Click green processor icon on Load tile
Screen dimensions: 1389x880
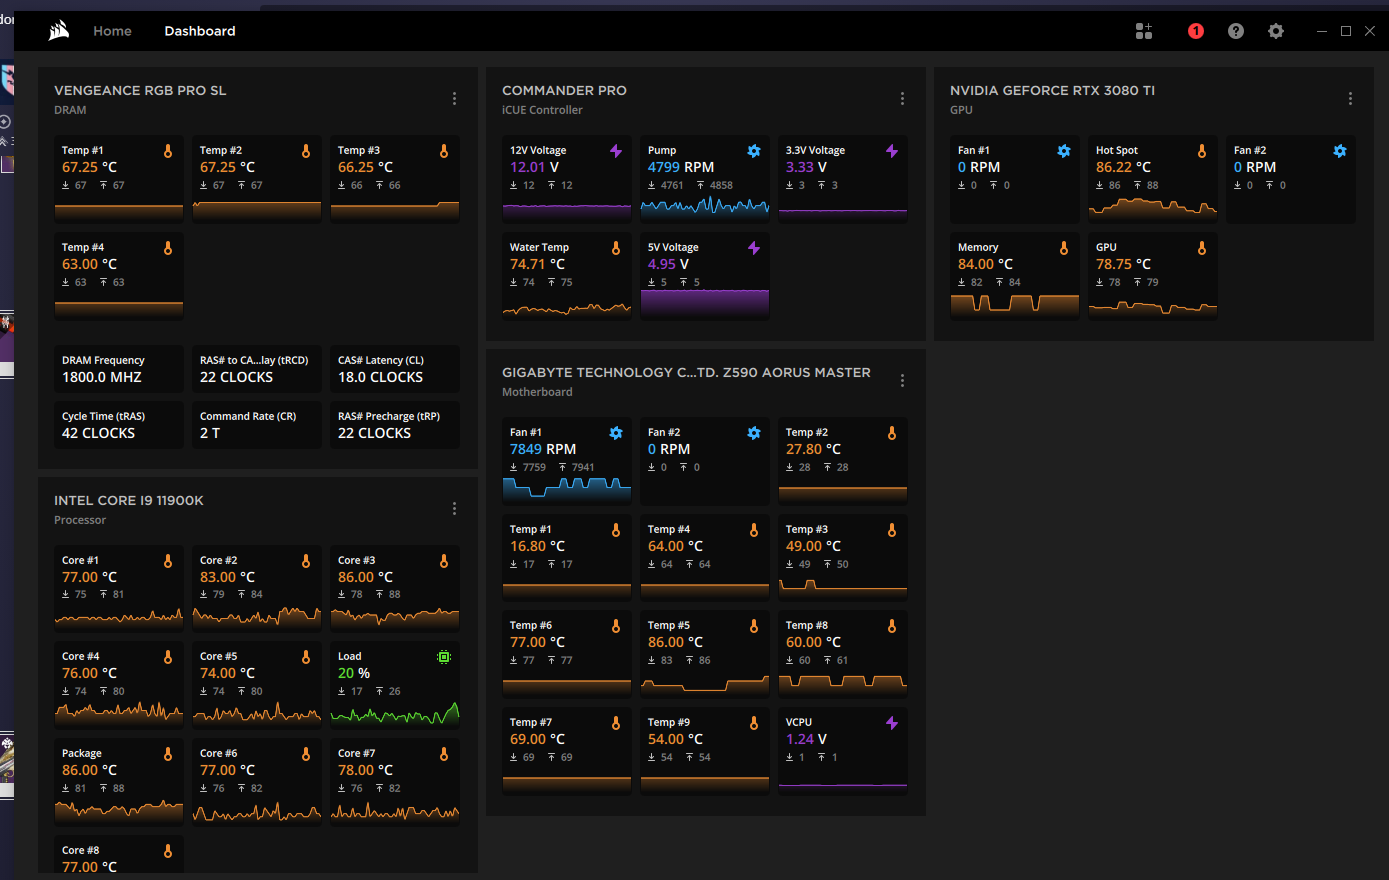443,657
